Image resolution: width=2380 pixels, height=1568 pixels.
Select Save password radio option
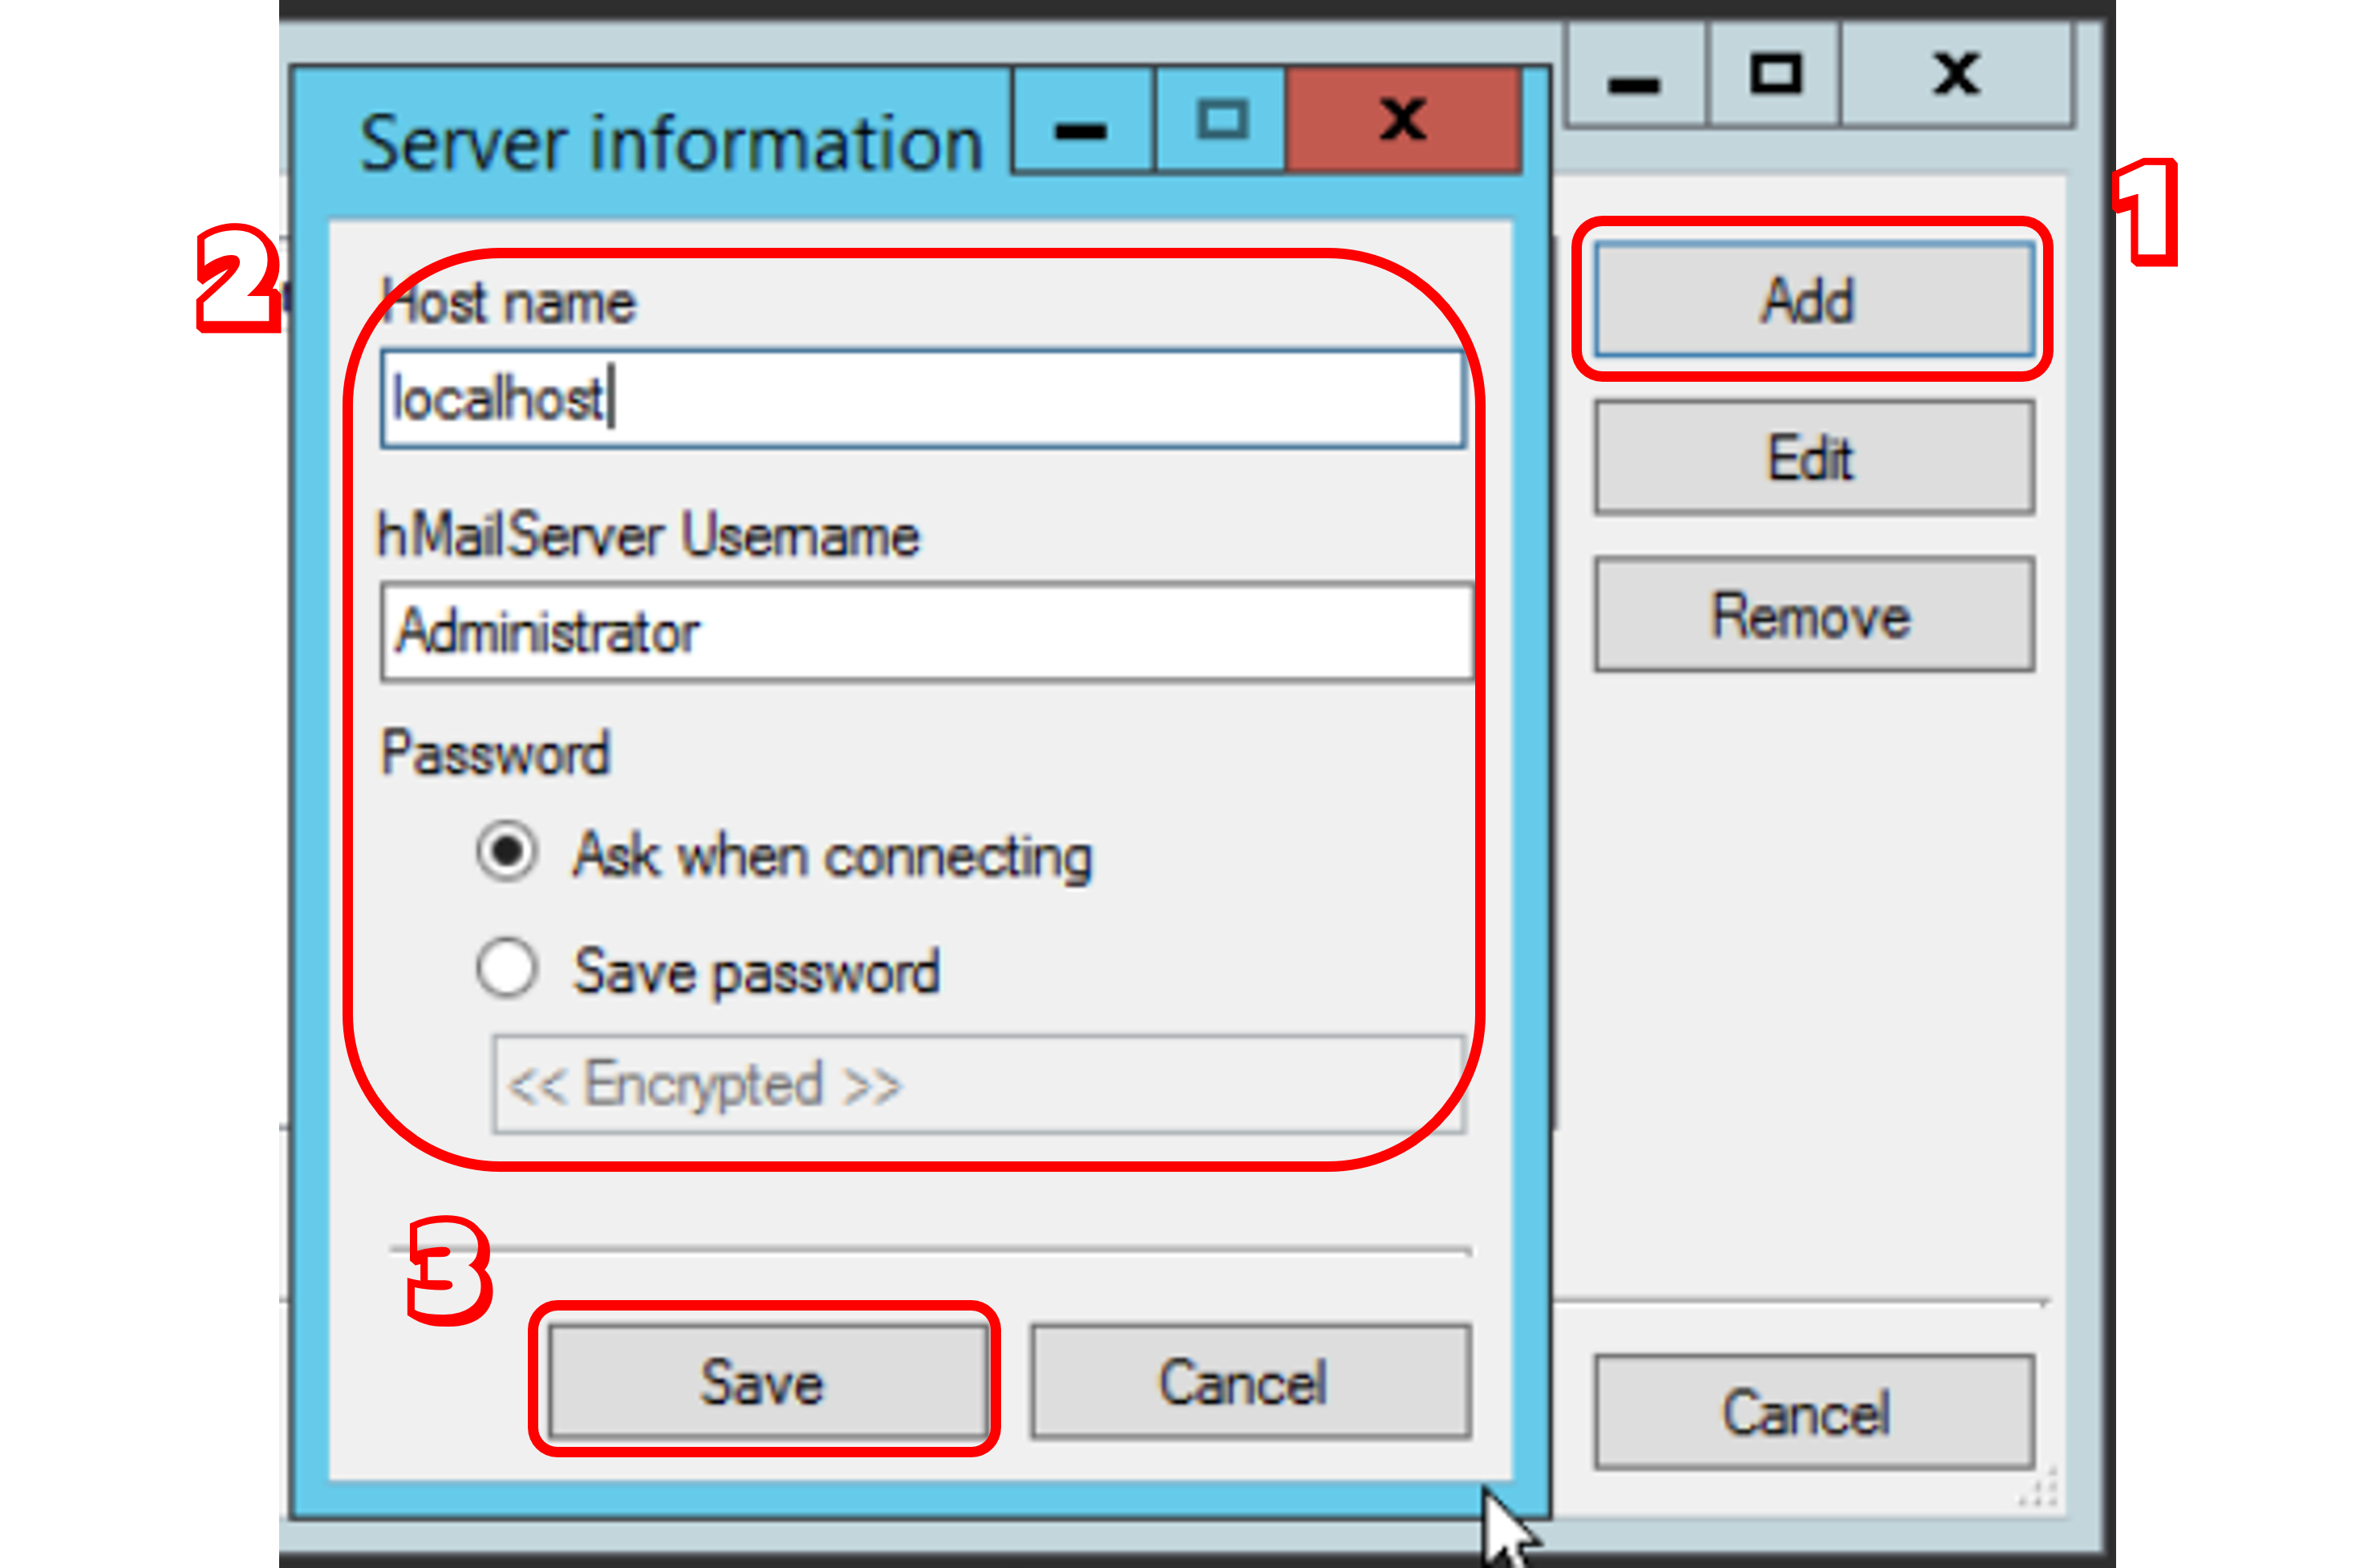coord(507,968)
